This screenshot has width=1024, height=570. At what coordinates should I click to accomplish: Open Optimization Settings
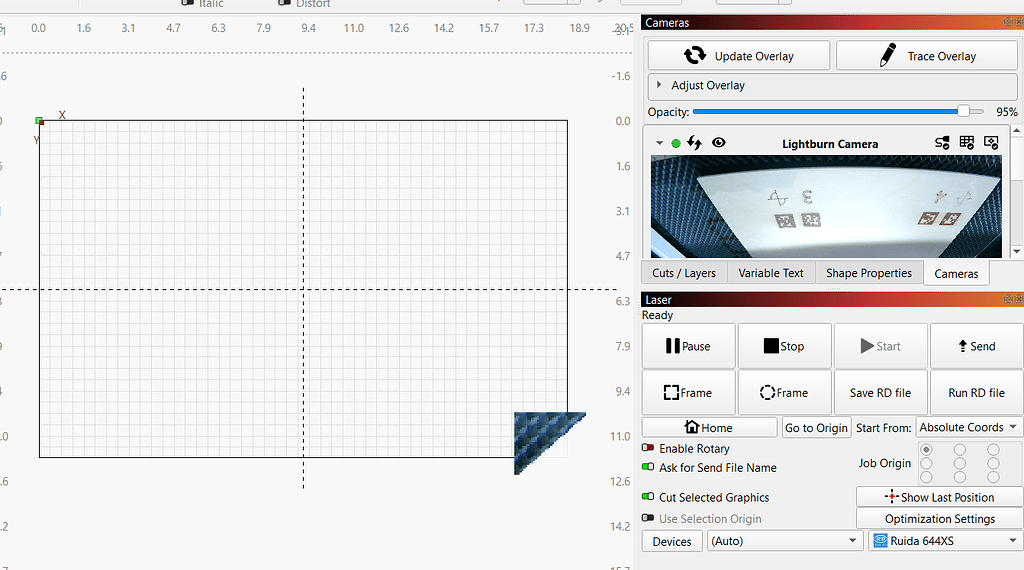[x=939, y=518]
